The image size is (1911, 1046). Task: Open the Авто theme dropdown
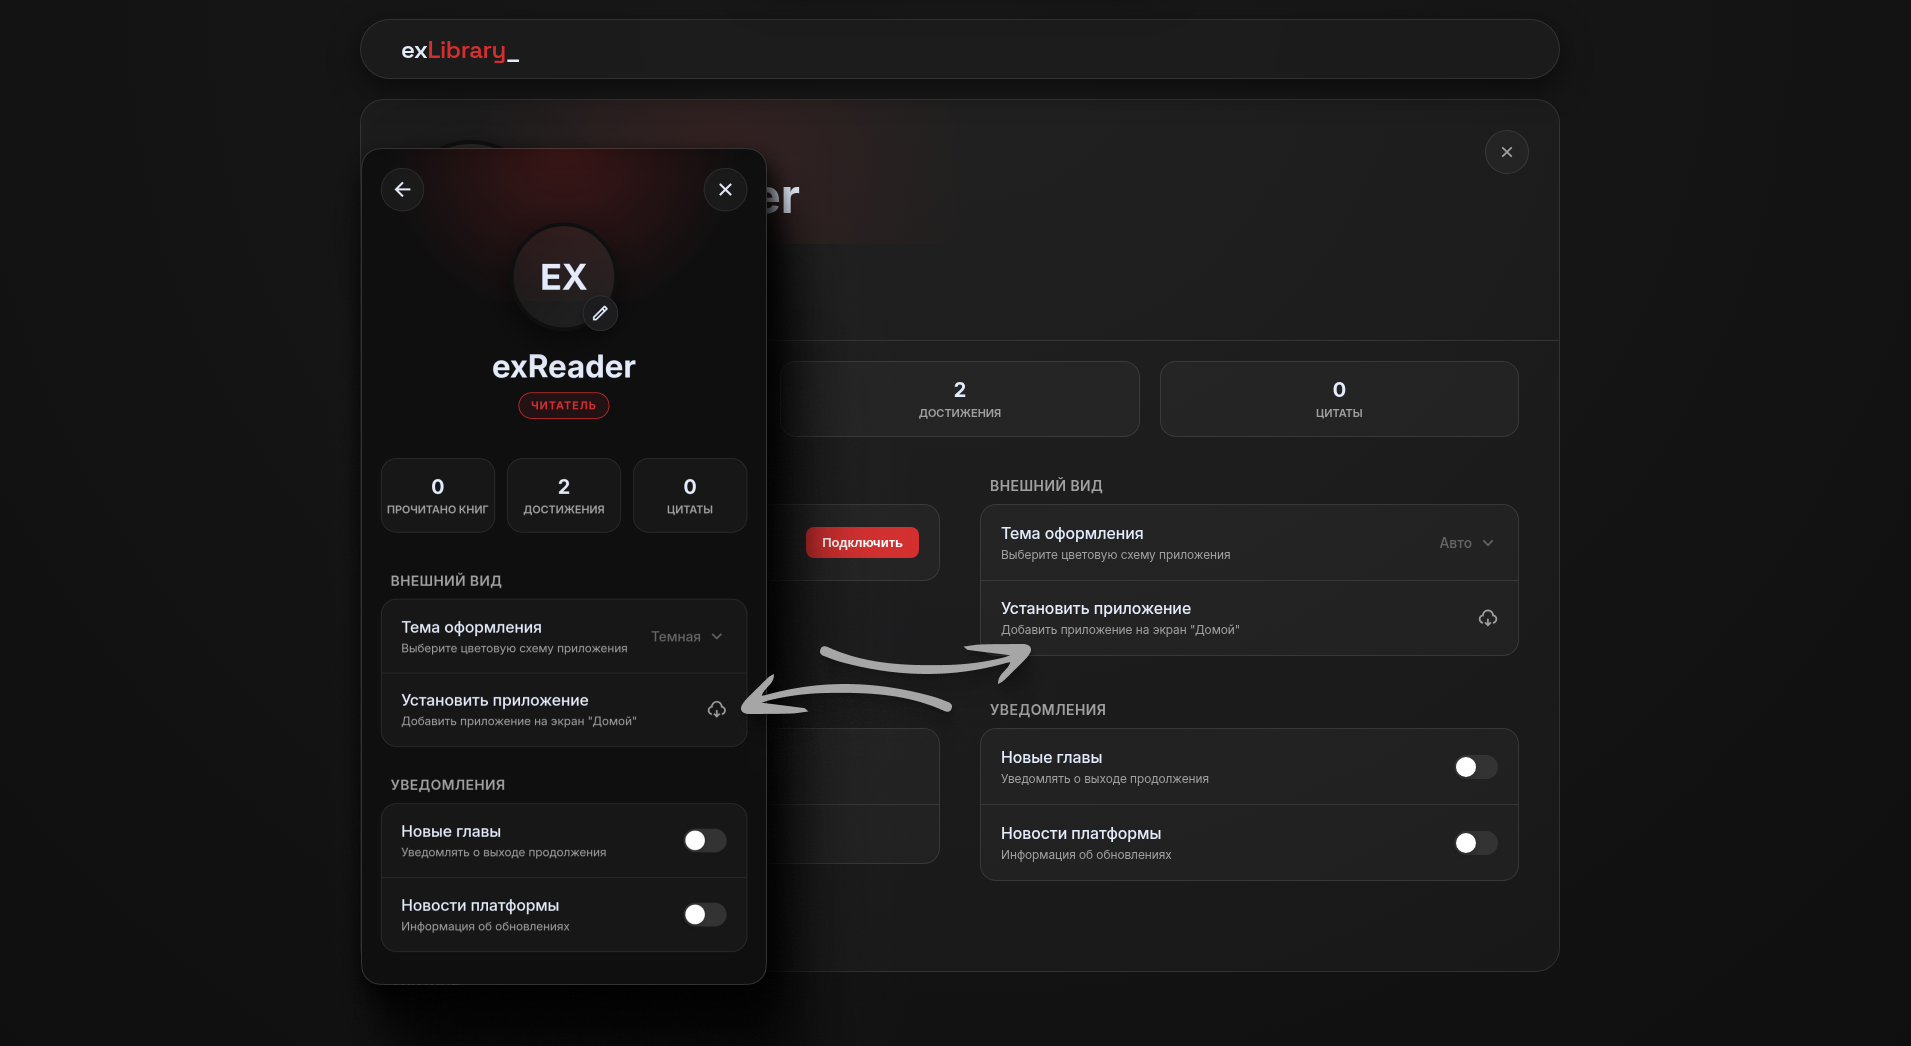click(x=1466, y=543)
